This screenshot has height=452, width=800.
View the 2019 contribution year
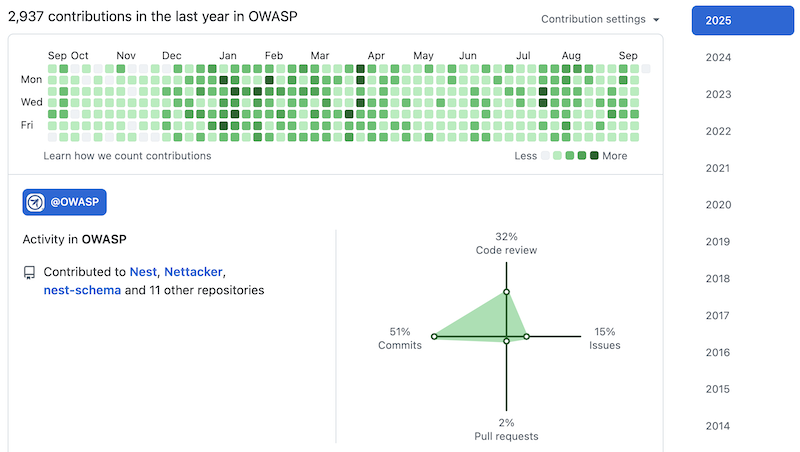pos(718,242)
